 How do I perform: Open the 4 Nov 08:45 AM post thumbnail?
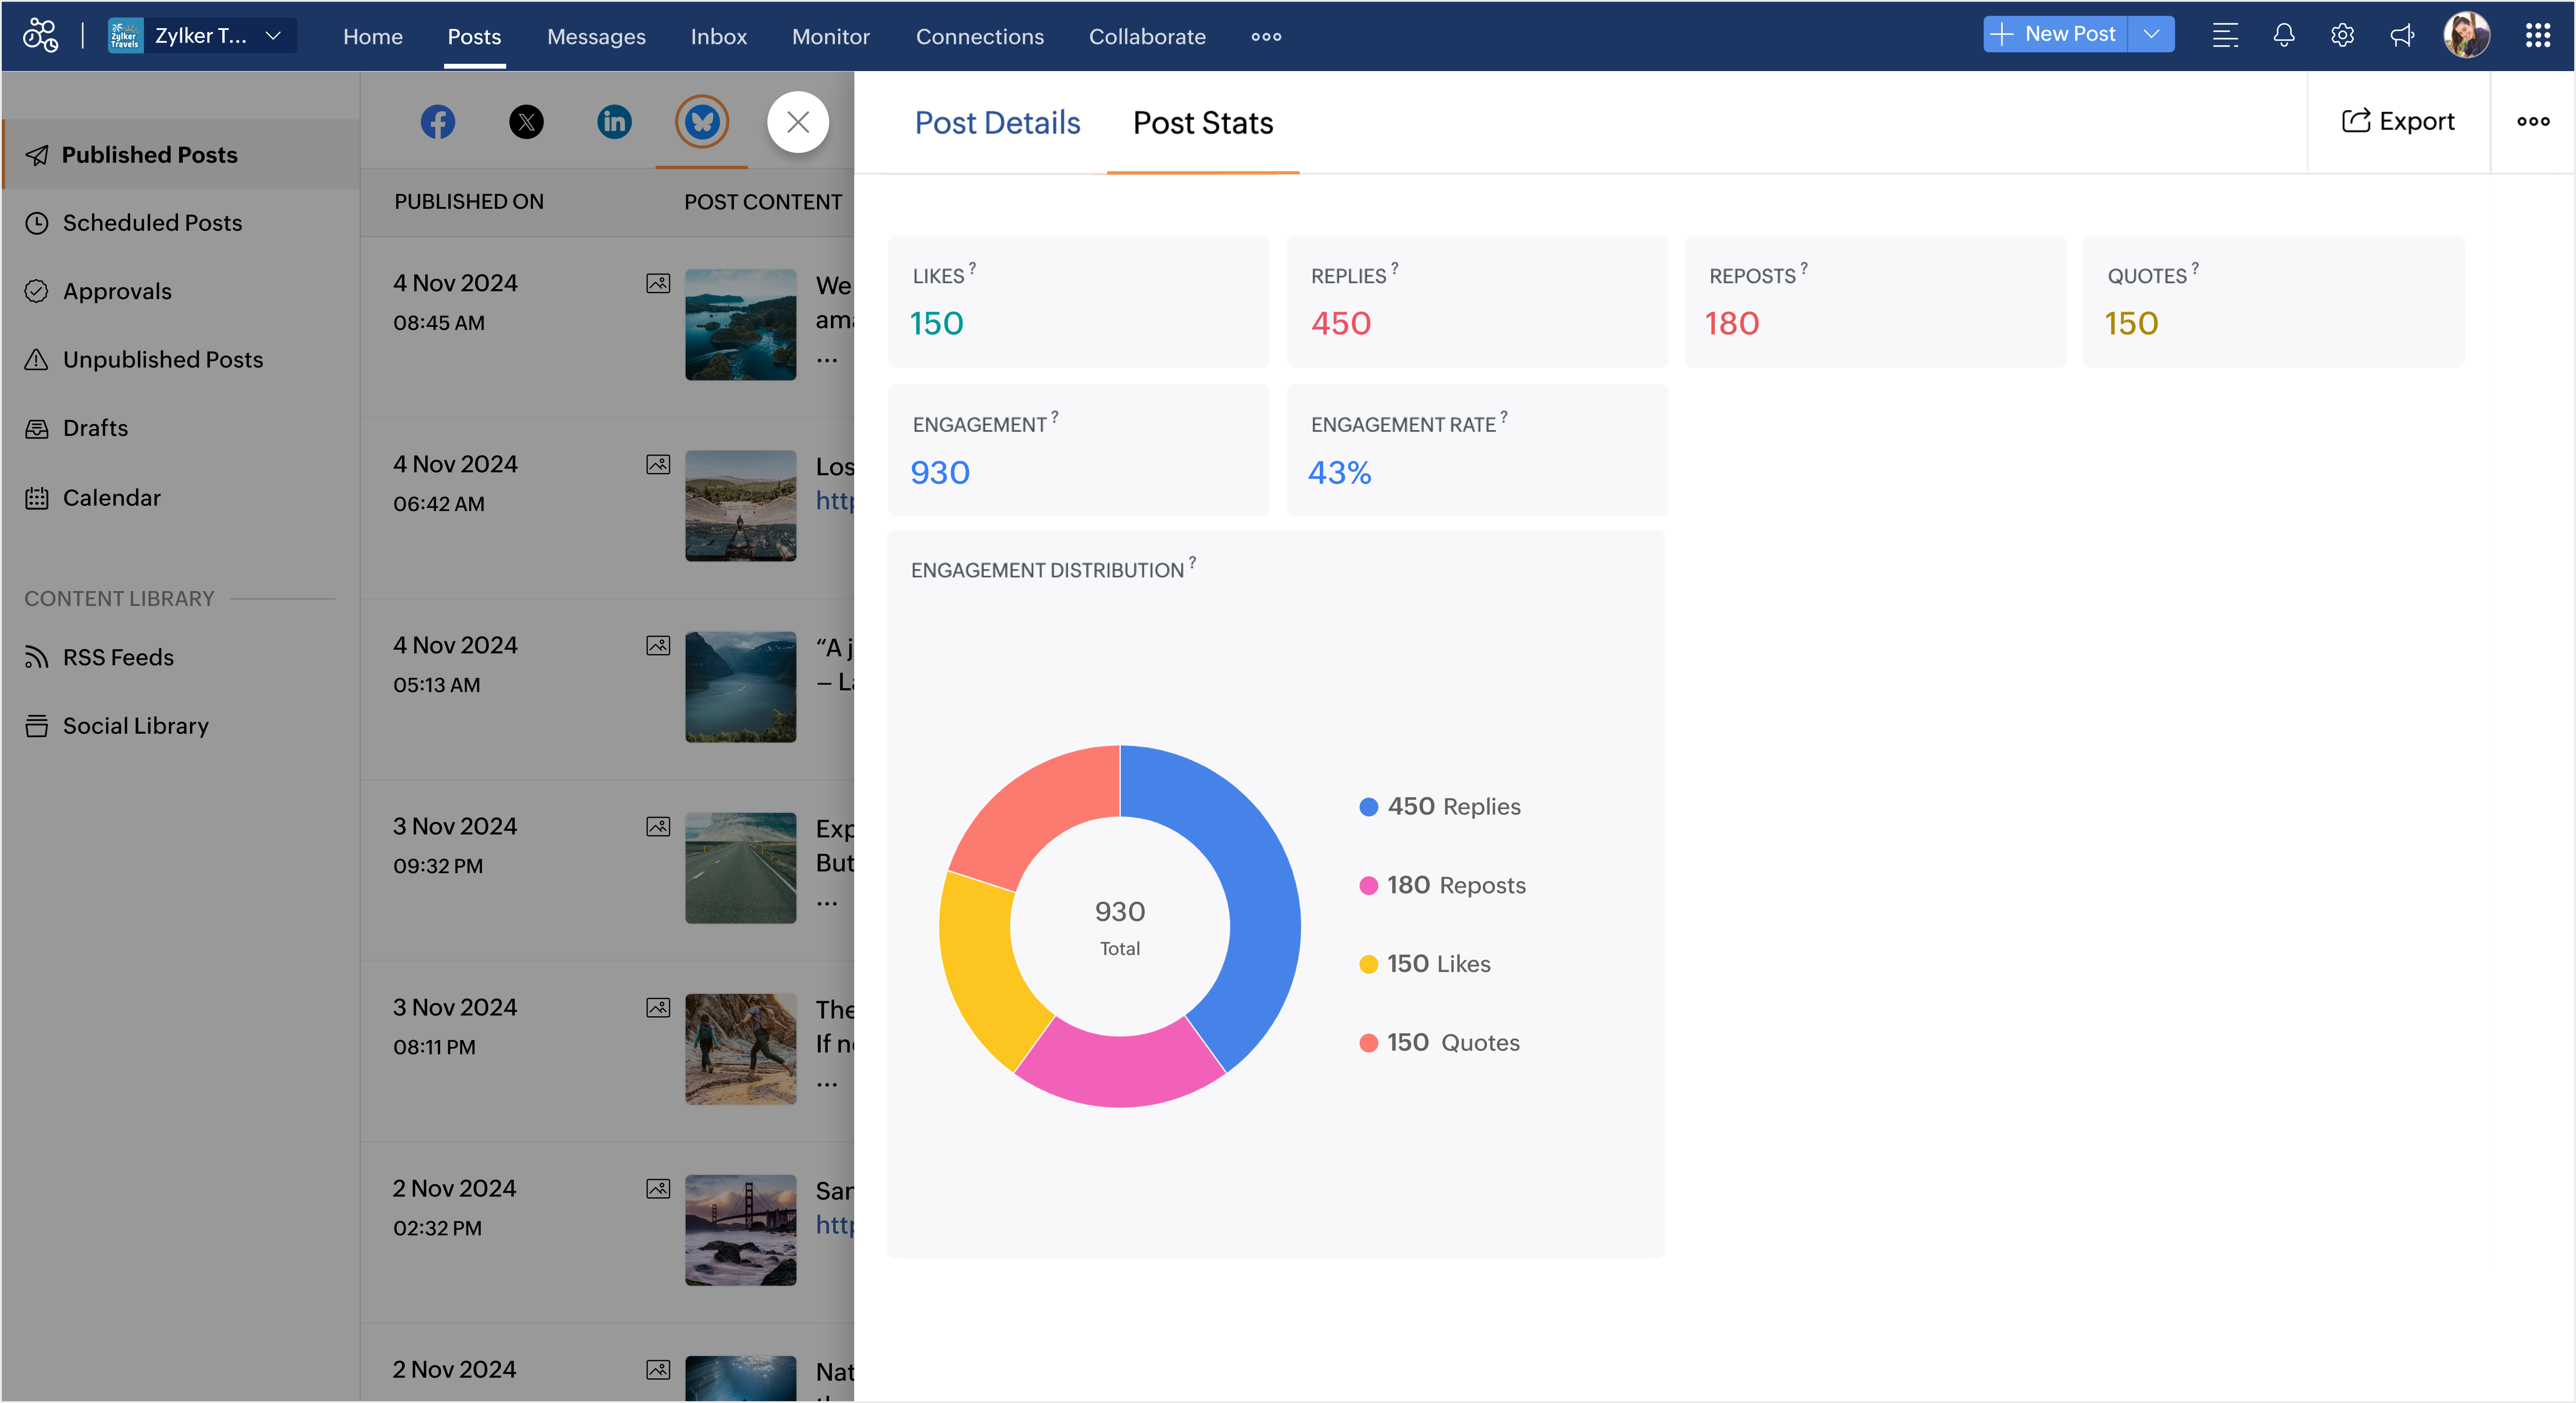click(740, 324)
